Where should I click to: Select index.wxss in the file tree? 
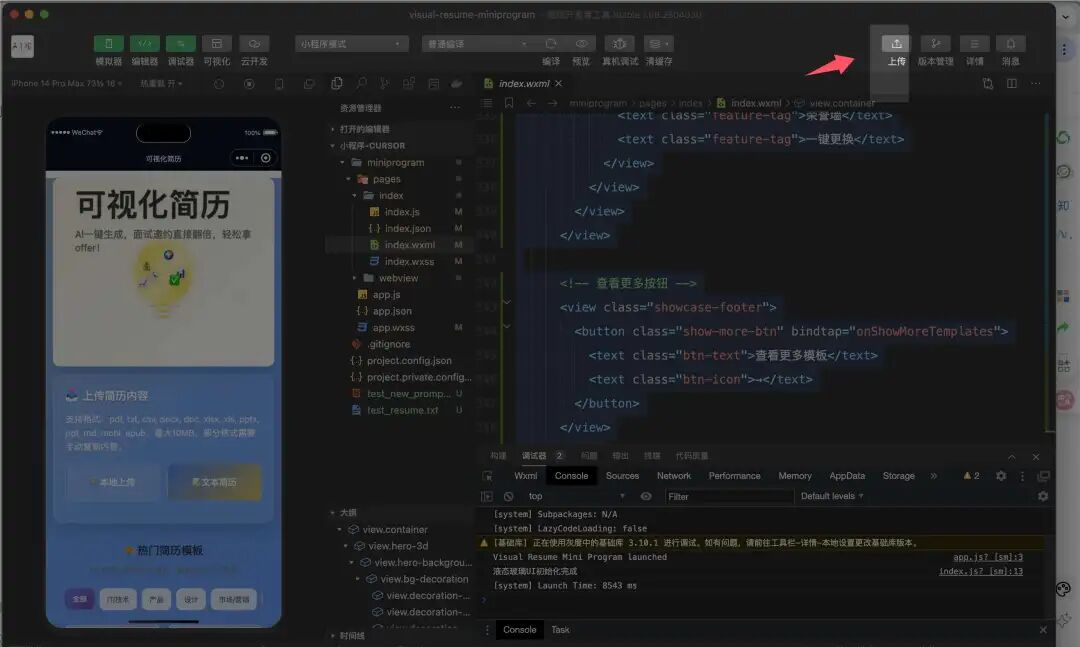409,261
